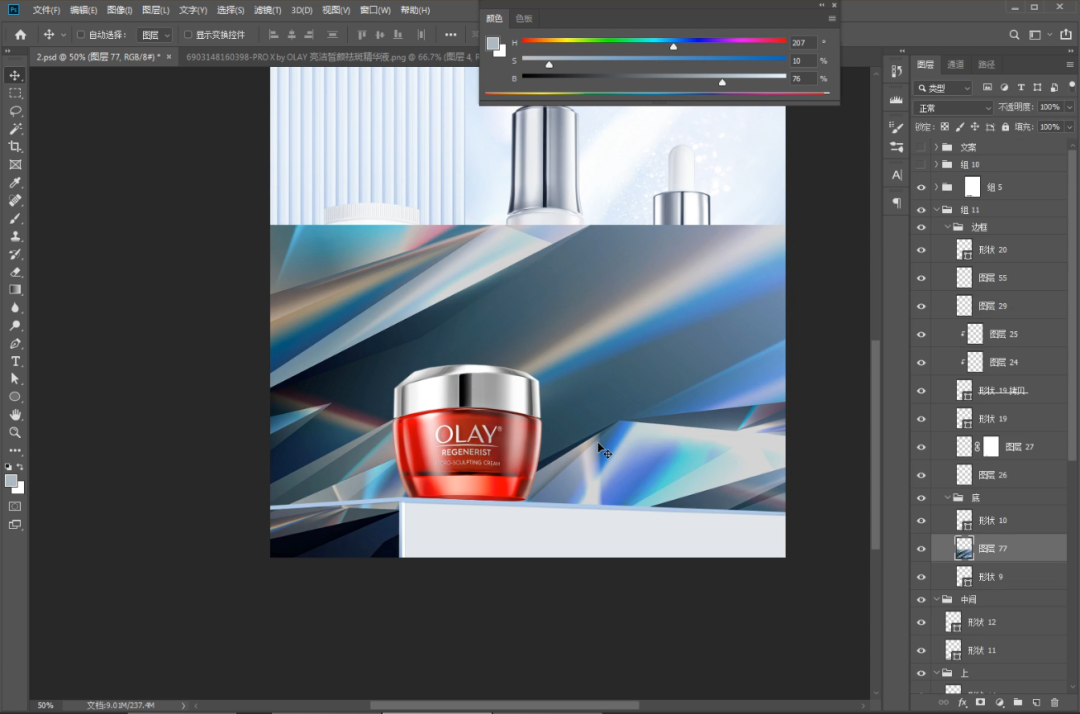1080x714 pixels.
Task: Collapse the 边框 layer group
Action: click(948, 227)
